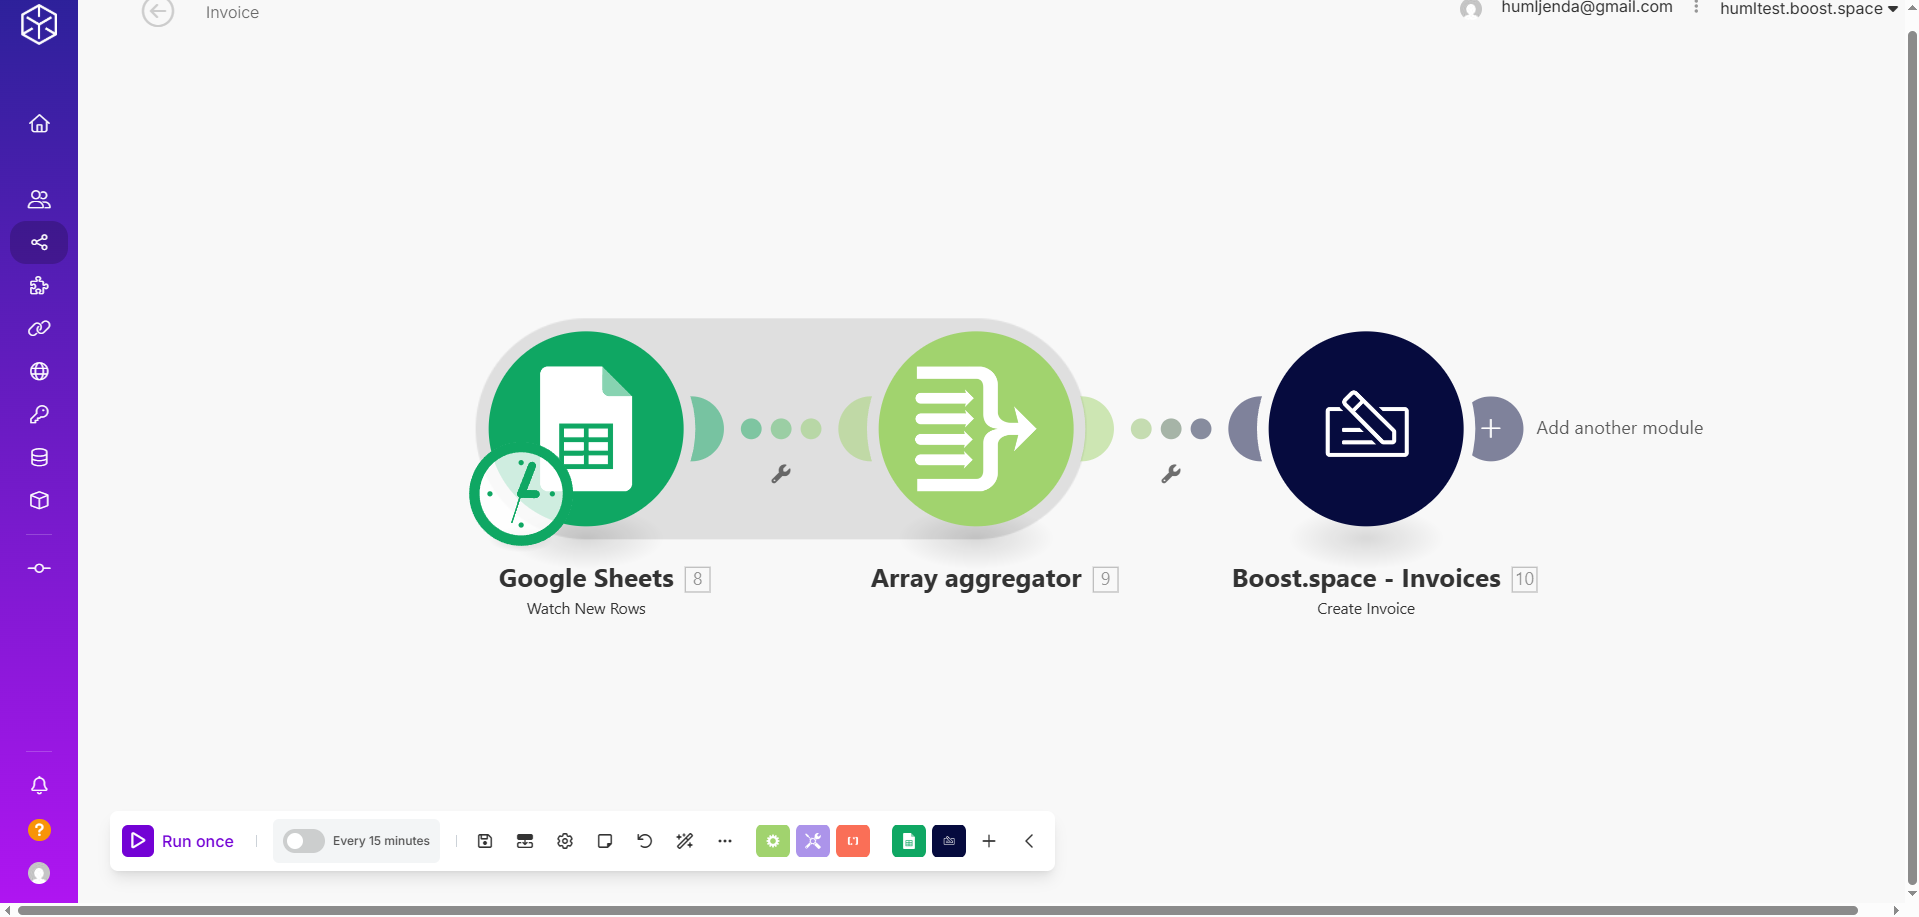
Task: Open the Webhooks globe icon in sidebar
Action: click(39, 371)
